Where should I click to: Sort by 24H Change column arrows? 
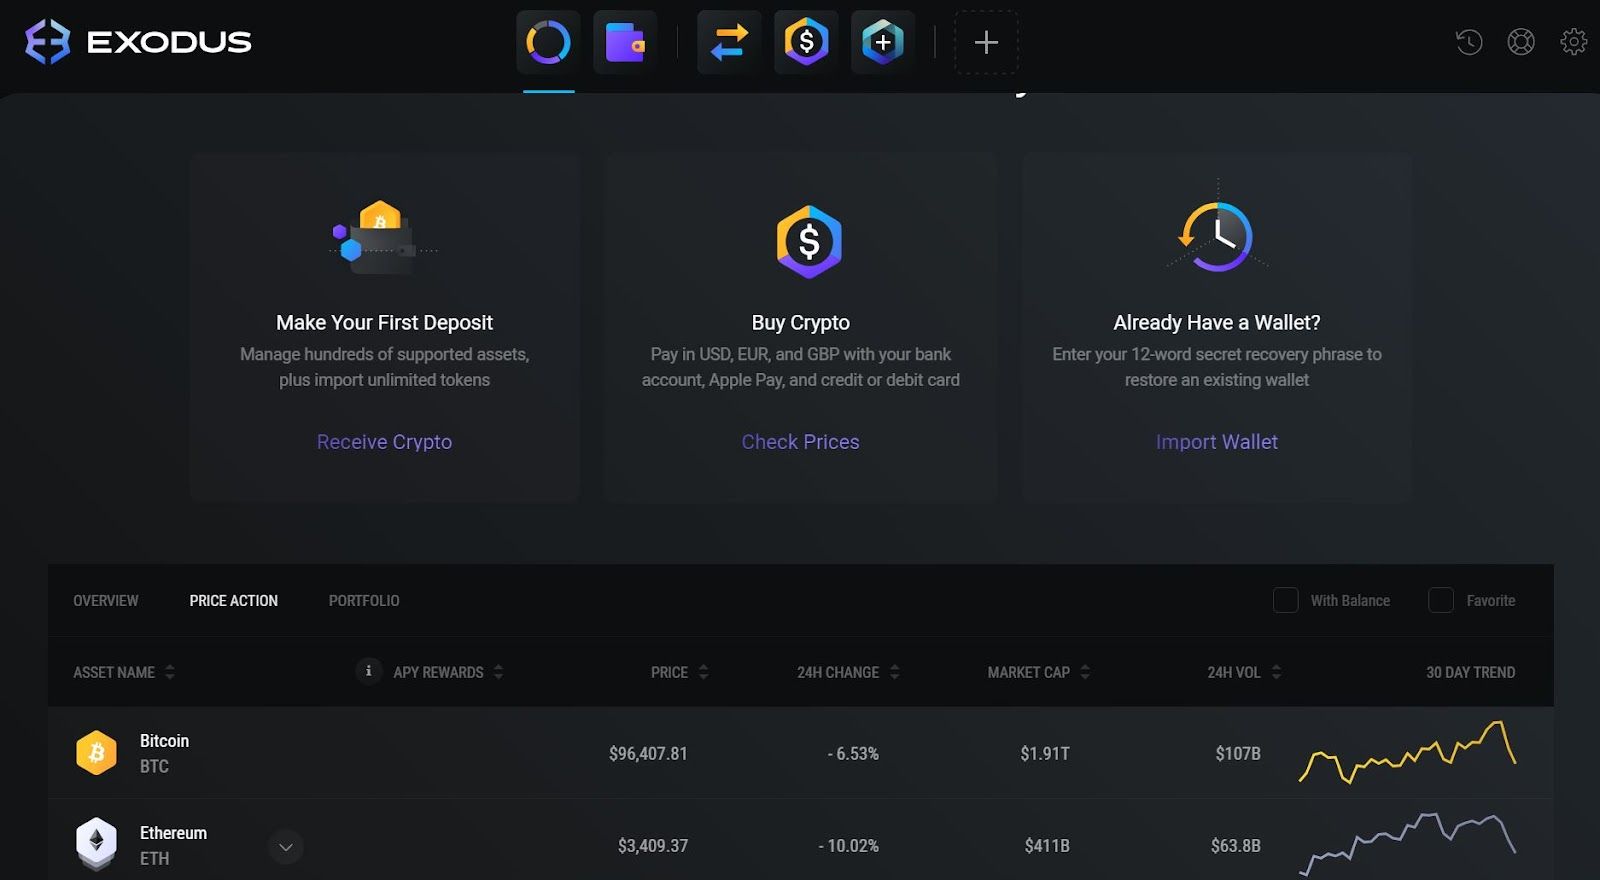(894, 672)
